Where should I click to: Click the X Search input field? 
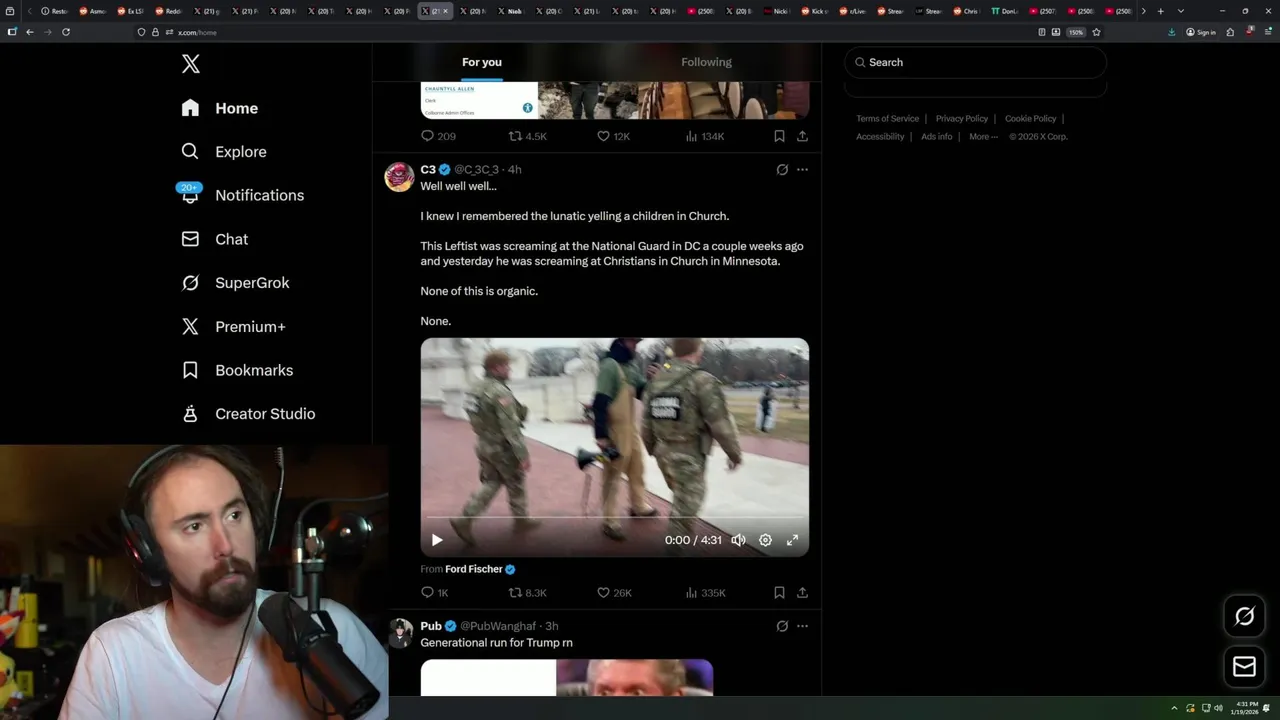pyautogui.click(x=976, y=62)
